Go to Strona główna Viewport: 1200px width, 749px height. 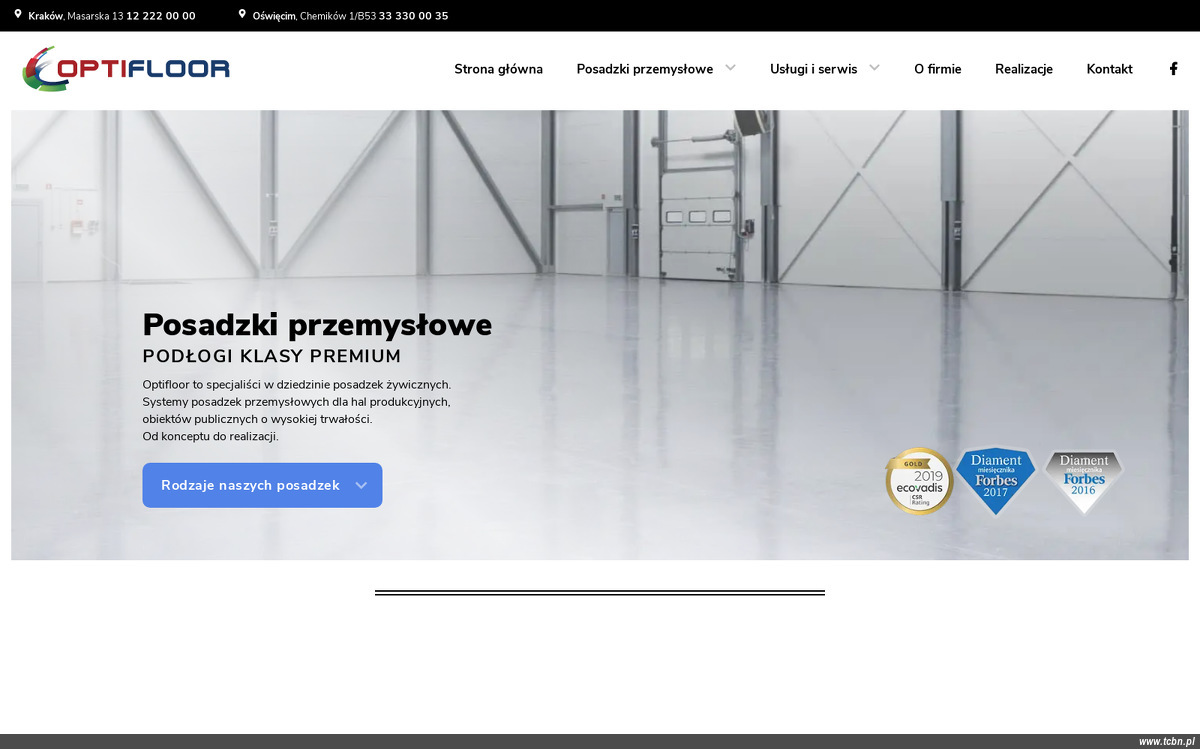[498, 69]
